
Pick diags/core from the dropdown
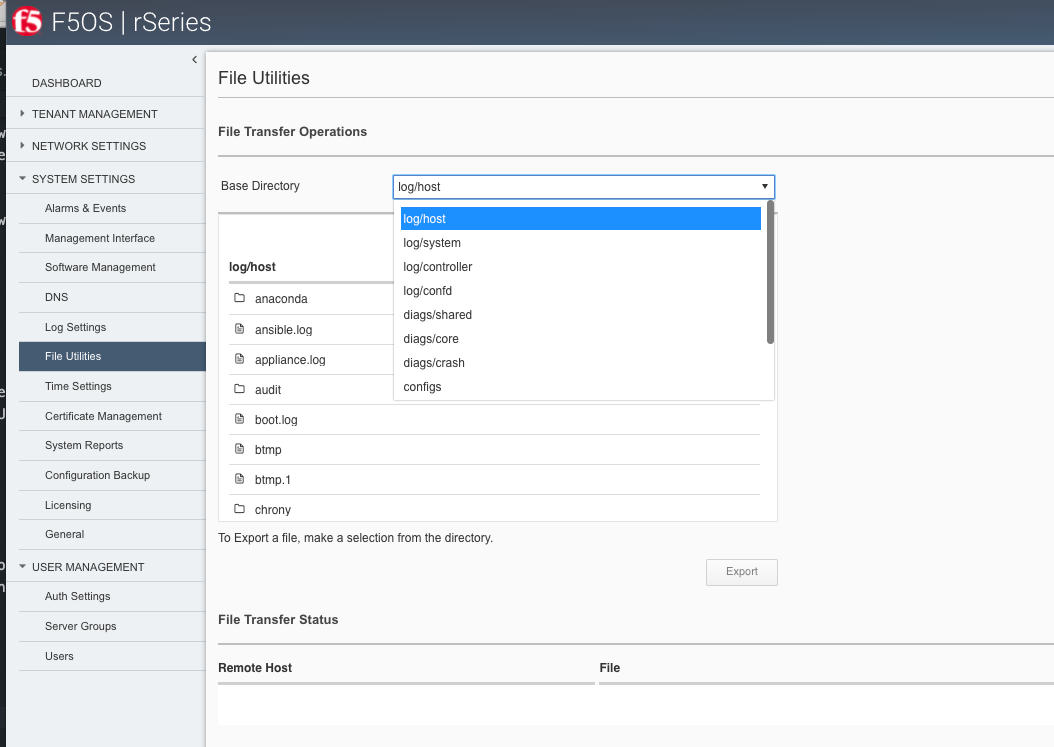pos(581,339)
